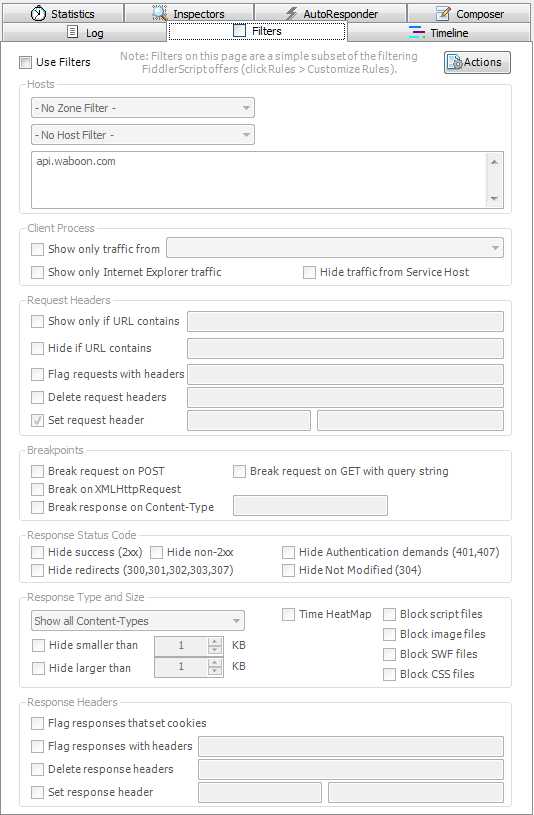Click the Timeline bars icon
This screenshot has width=534, height=815.
[417, 32]
